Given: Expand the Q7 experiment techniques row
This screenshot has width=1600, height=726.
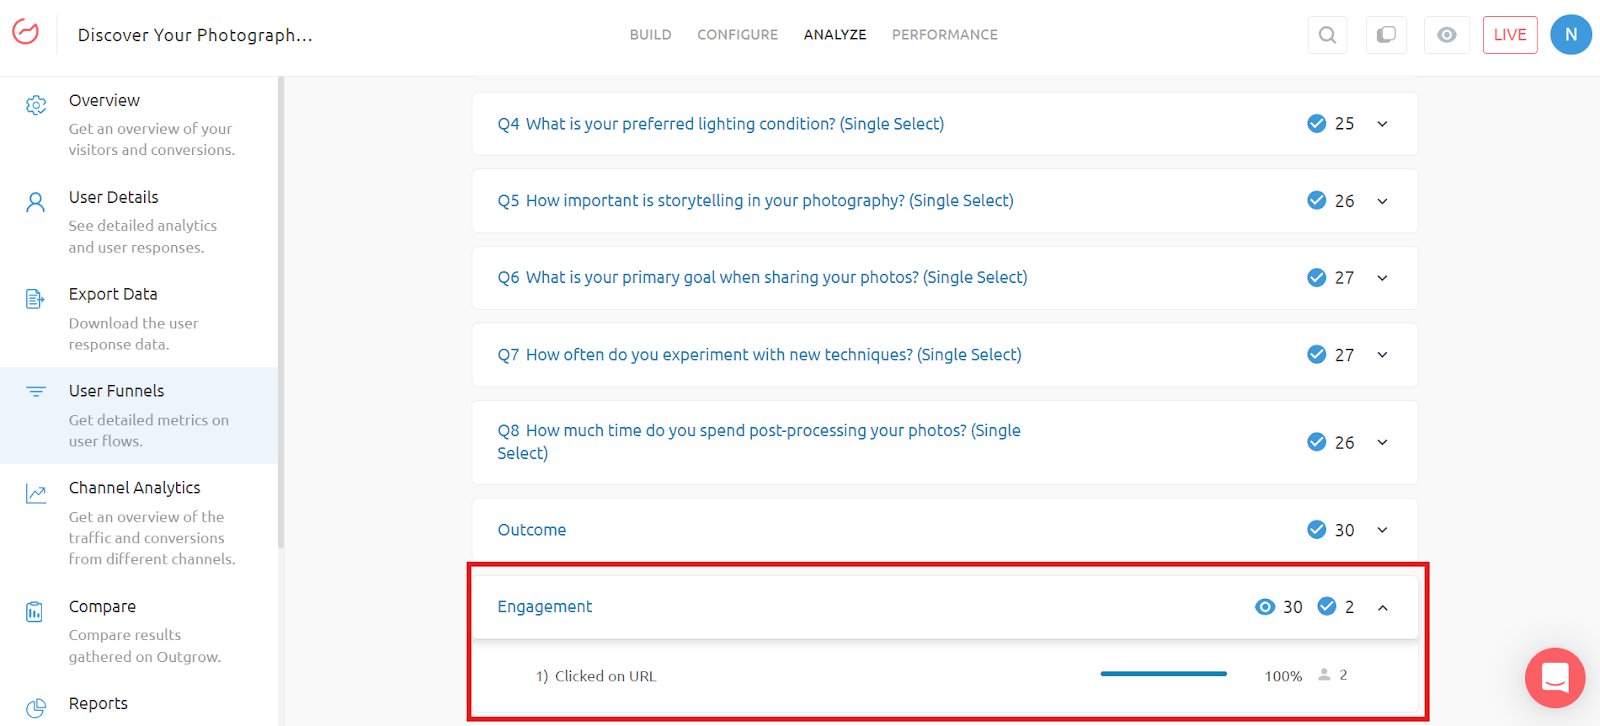Looking at the screenshot, I should click(1382, 355).
